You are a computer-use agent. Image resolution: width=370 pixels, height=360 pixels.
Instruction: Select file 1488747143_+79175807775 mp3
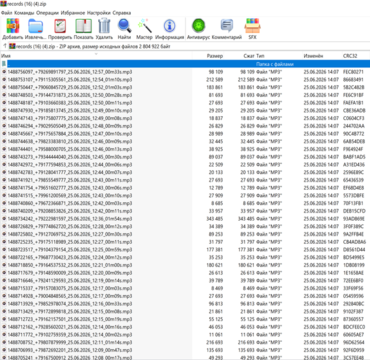(70, 118)
